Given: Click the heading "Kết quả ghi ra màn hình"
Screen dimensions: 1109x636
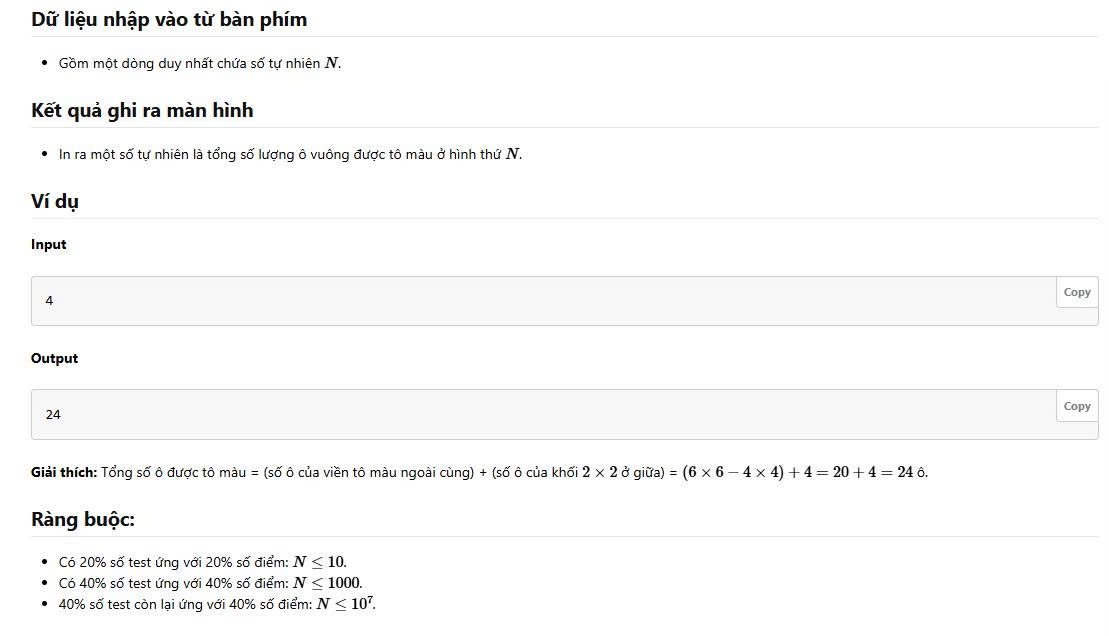Looking at the screenshot, I should (x=142, y=110).
